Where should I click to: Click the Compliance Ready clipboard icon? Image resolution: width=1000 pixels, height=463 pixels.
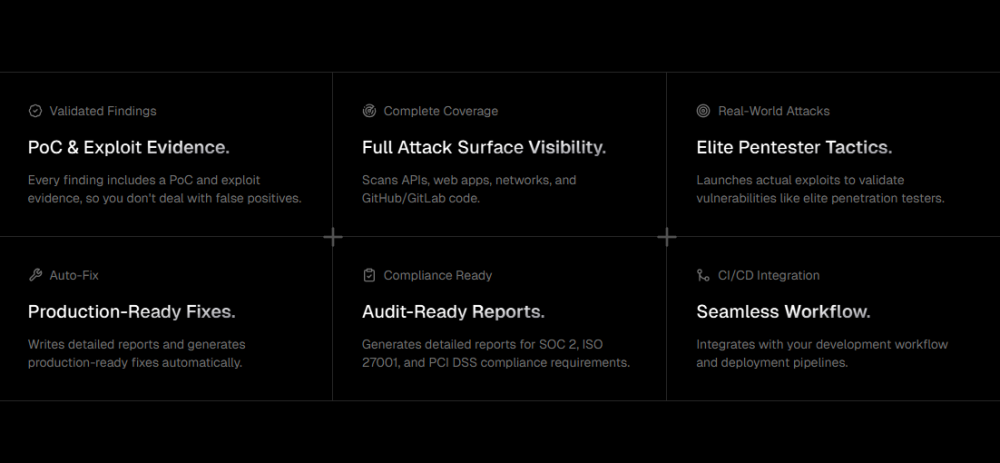[369, 275]
